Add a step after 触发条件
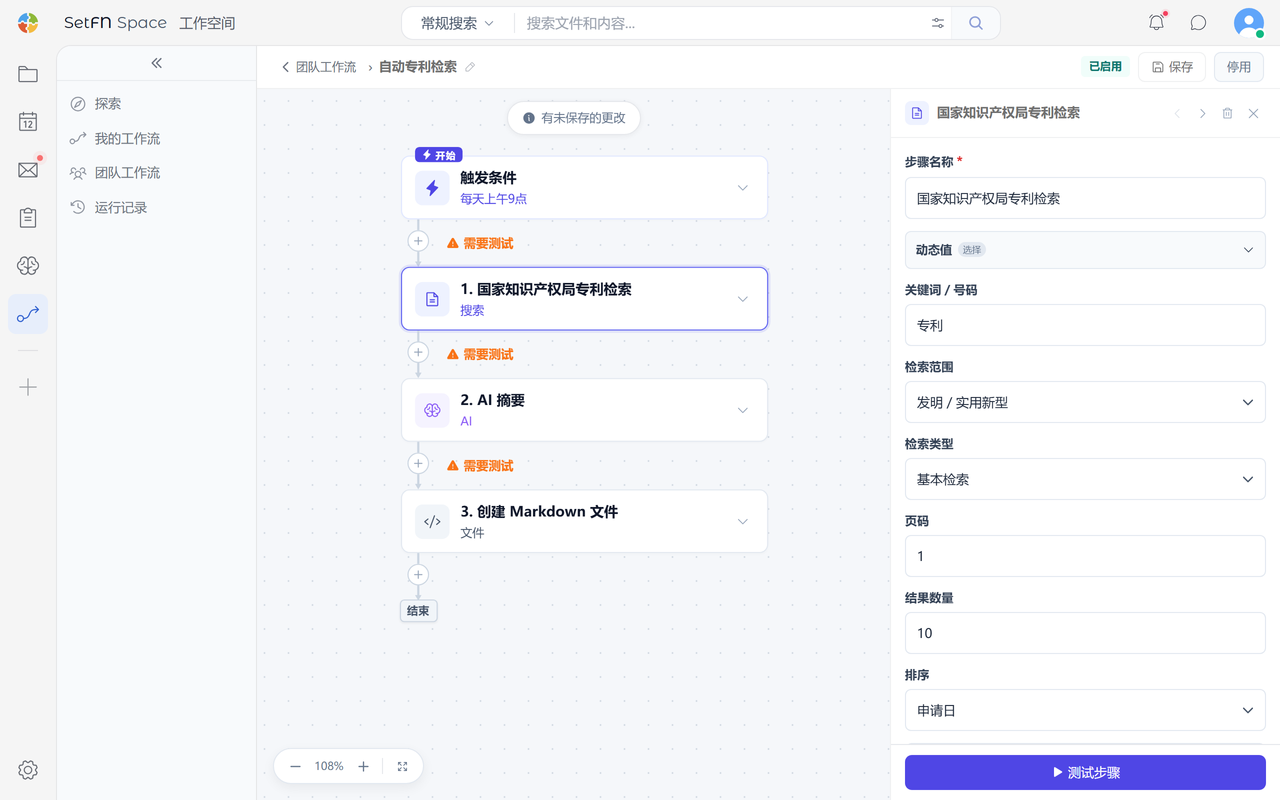Viewport: 1280px width, 800px height. pos(418,241)
